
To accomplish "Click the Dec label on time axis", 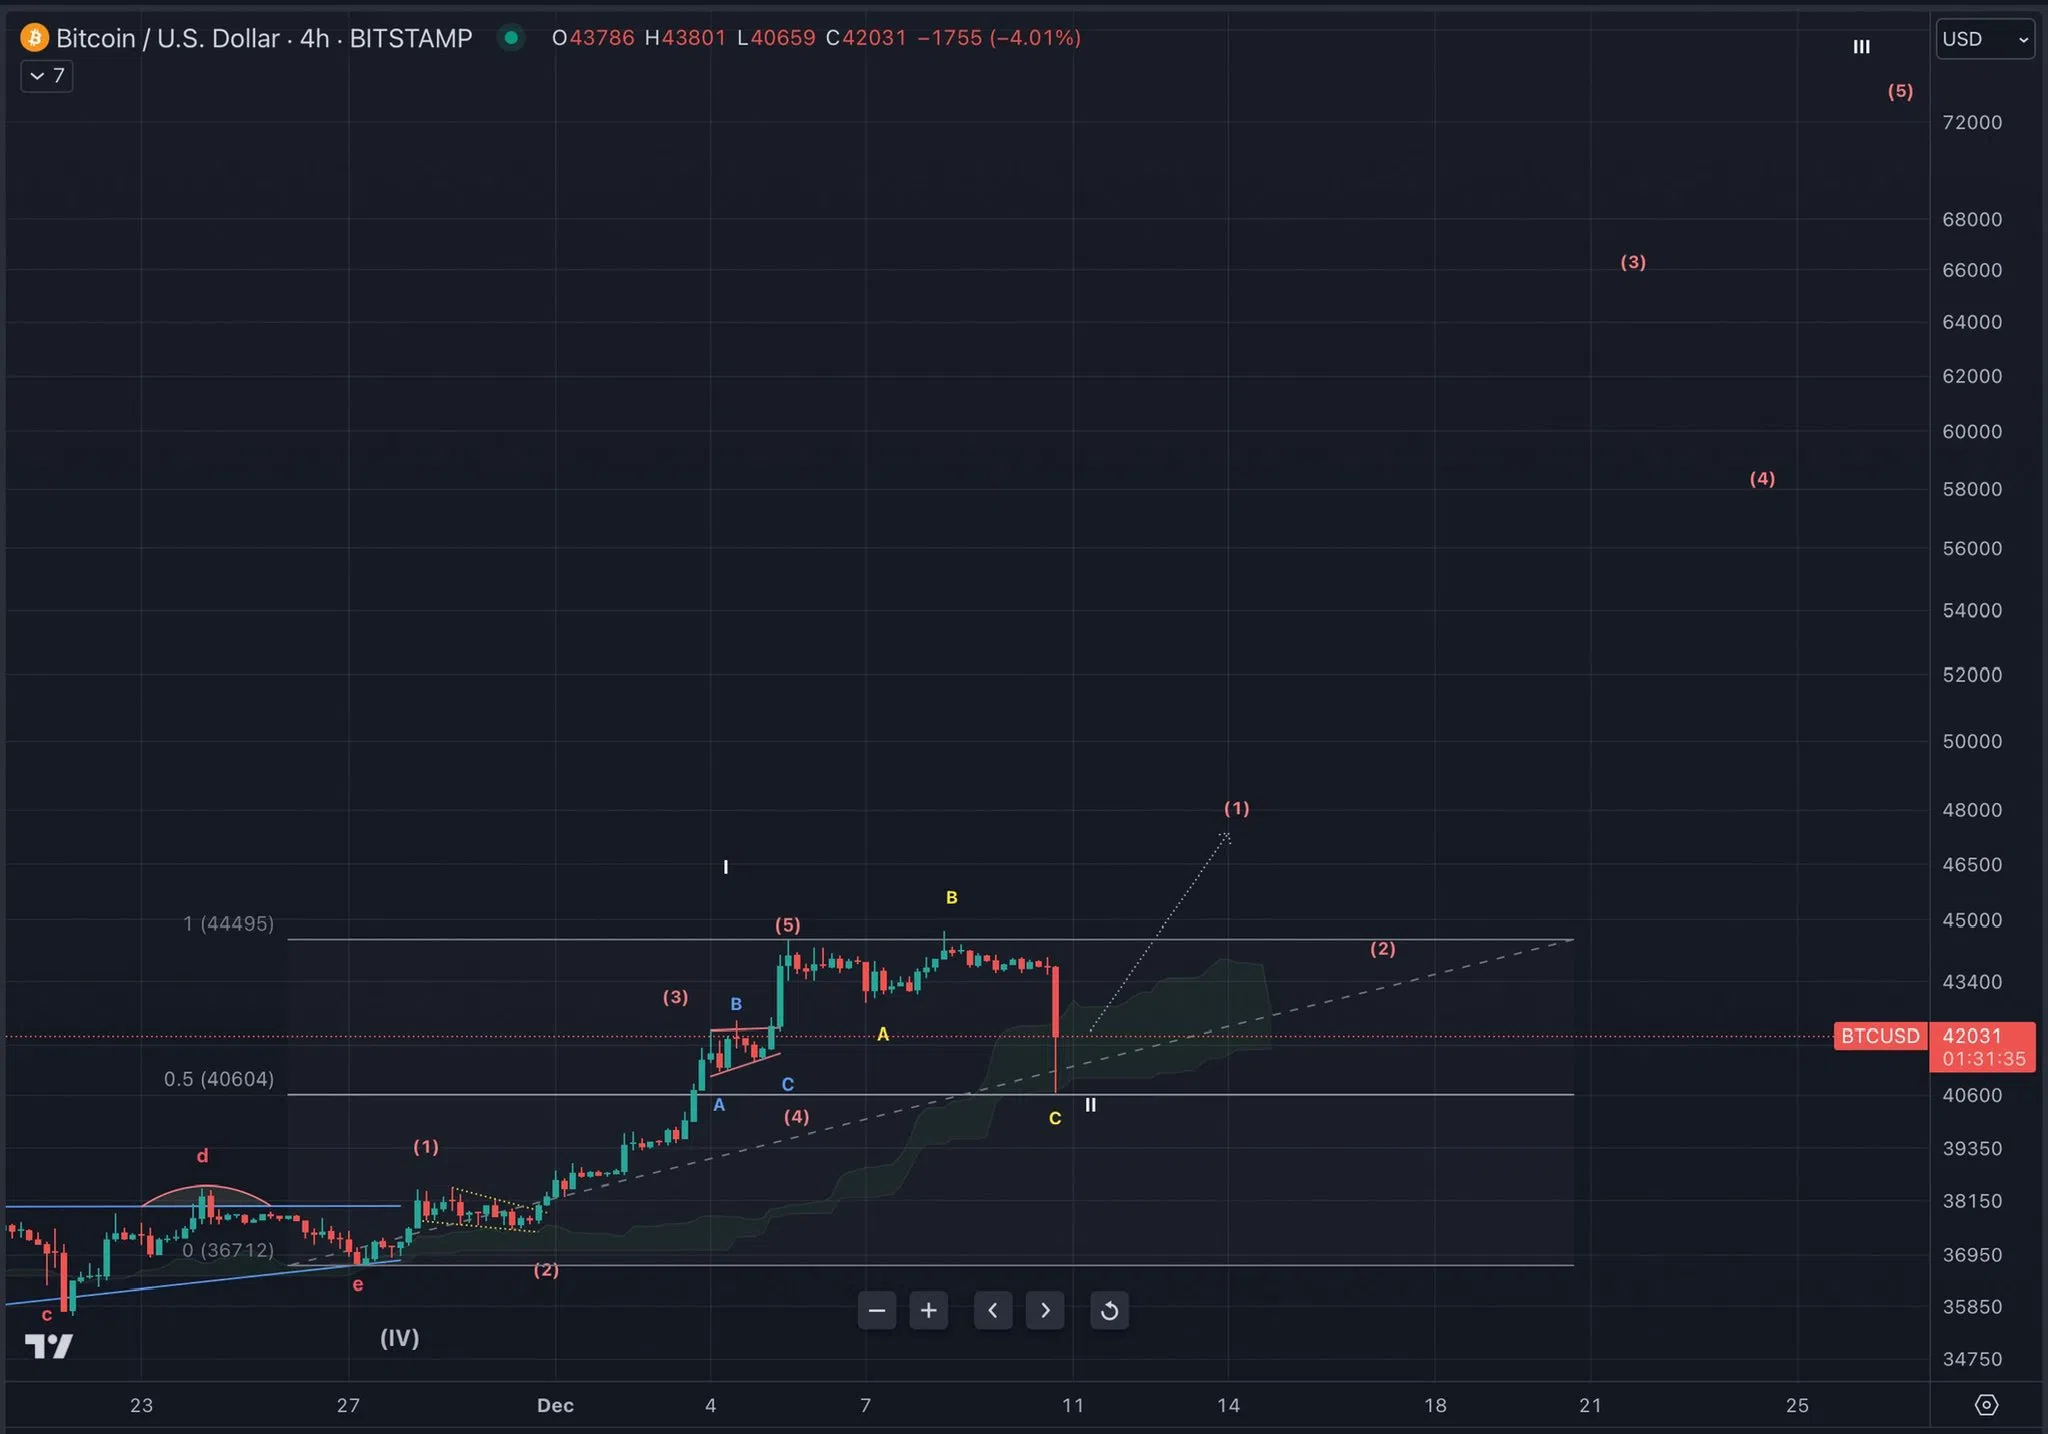I will click(x=555, y=1405).
